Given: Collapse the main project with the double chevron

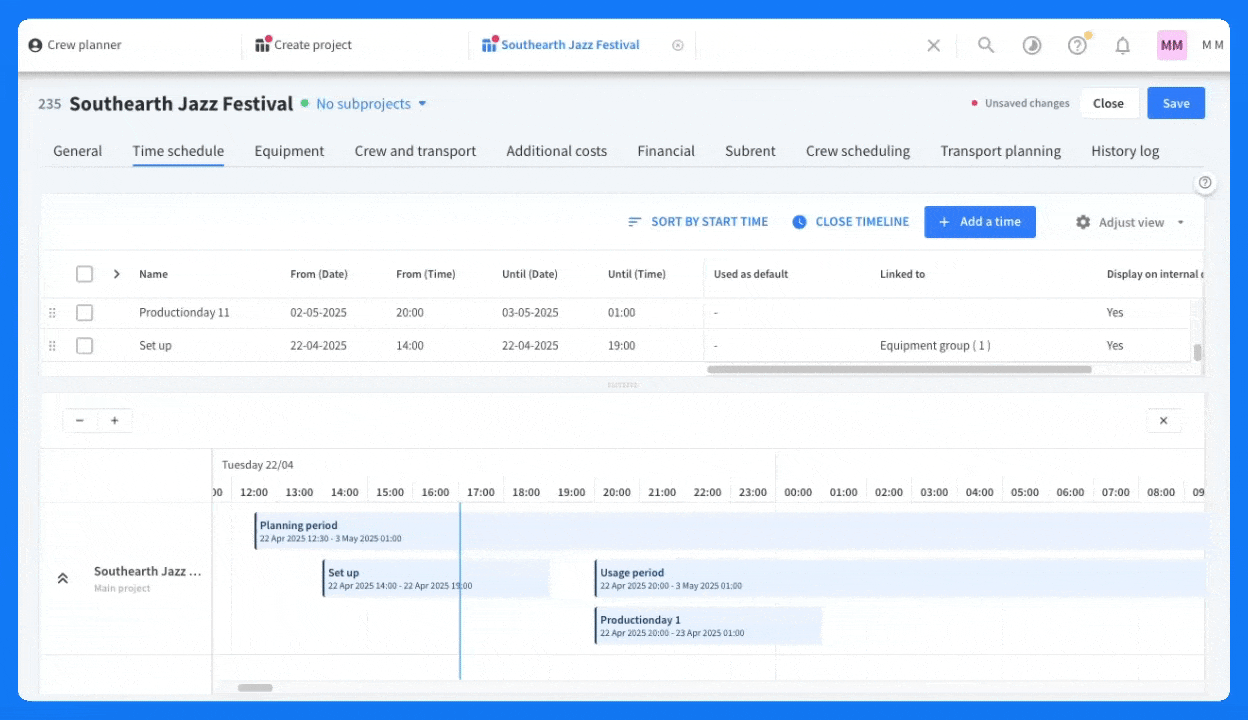Looking at the screenshot, I should tap(63, 578).
